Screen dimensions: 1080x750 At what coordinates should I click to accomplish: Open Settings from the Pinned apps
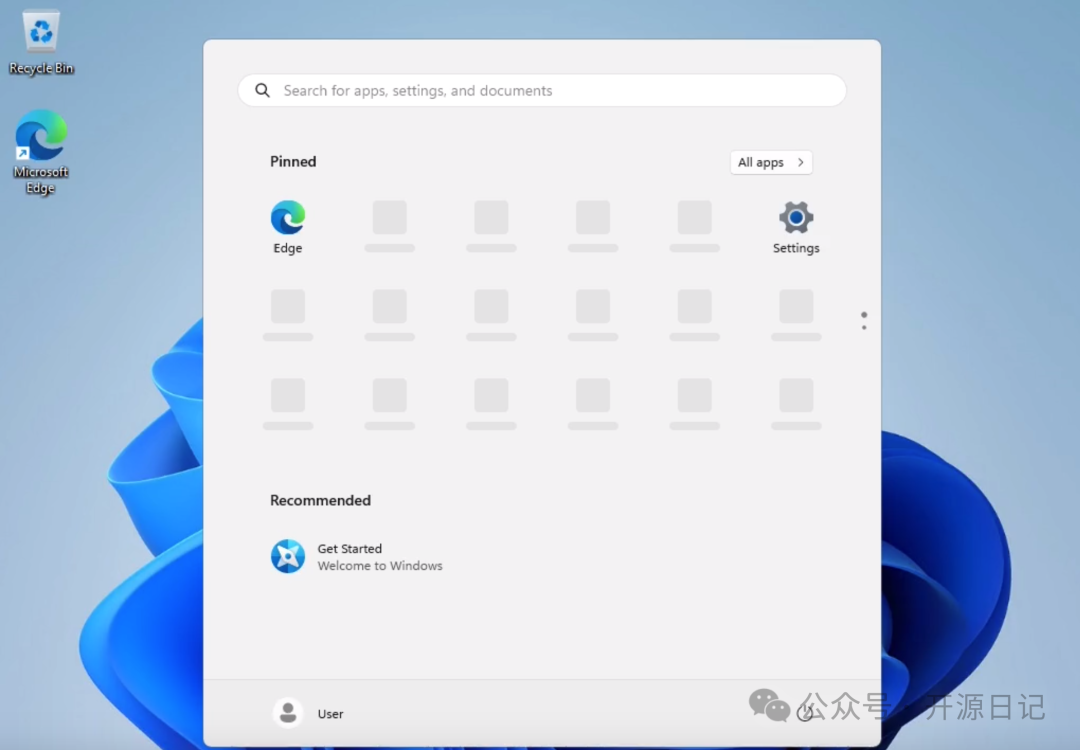pyautogui.click(x=795, y=218)
